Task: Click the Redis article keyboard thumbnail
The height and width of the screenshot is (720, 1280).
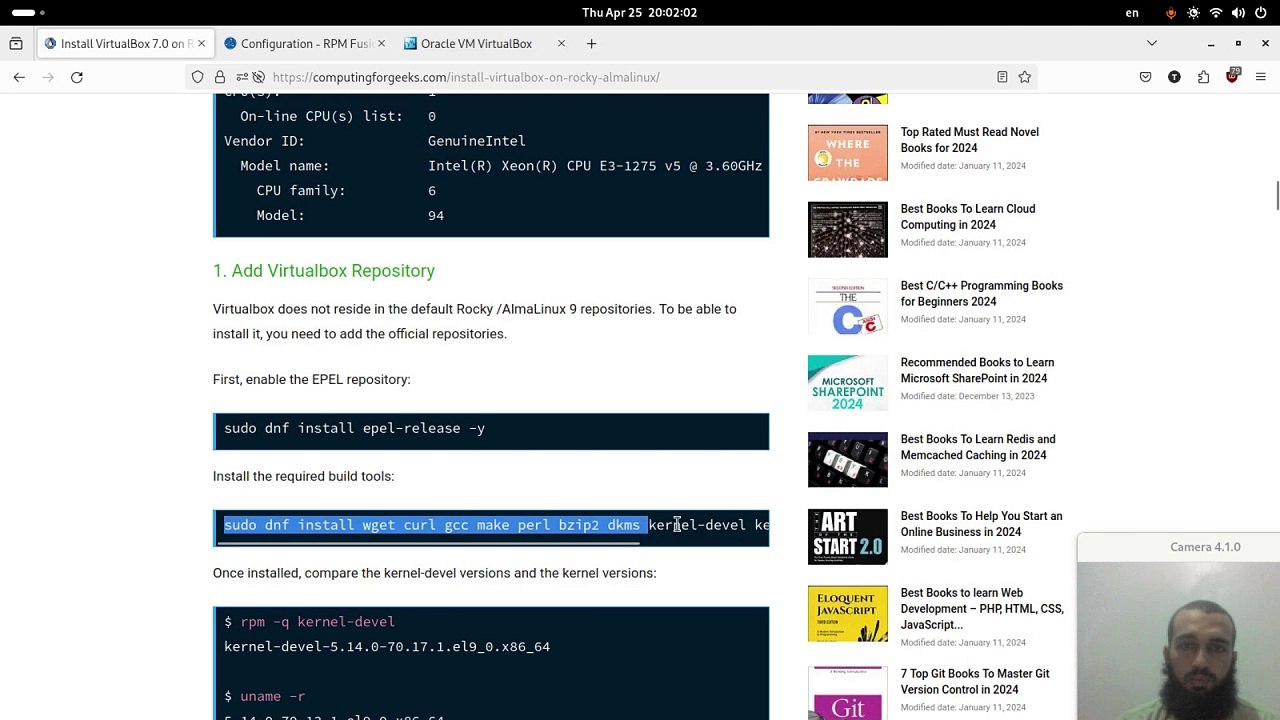Action: coord(847,460)
